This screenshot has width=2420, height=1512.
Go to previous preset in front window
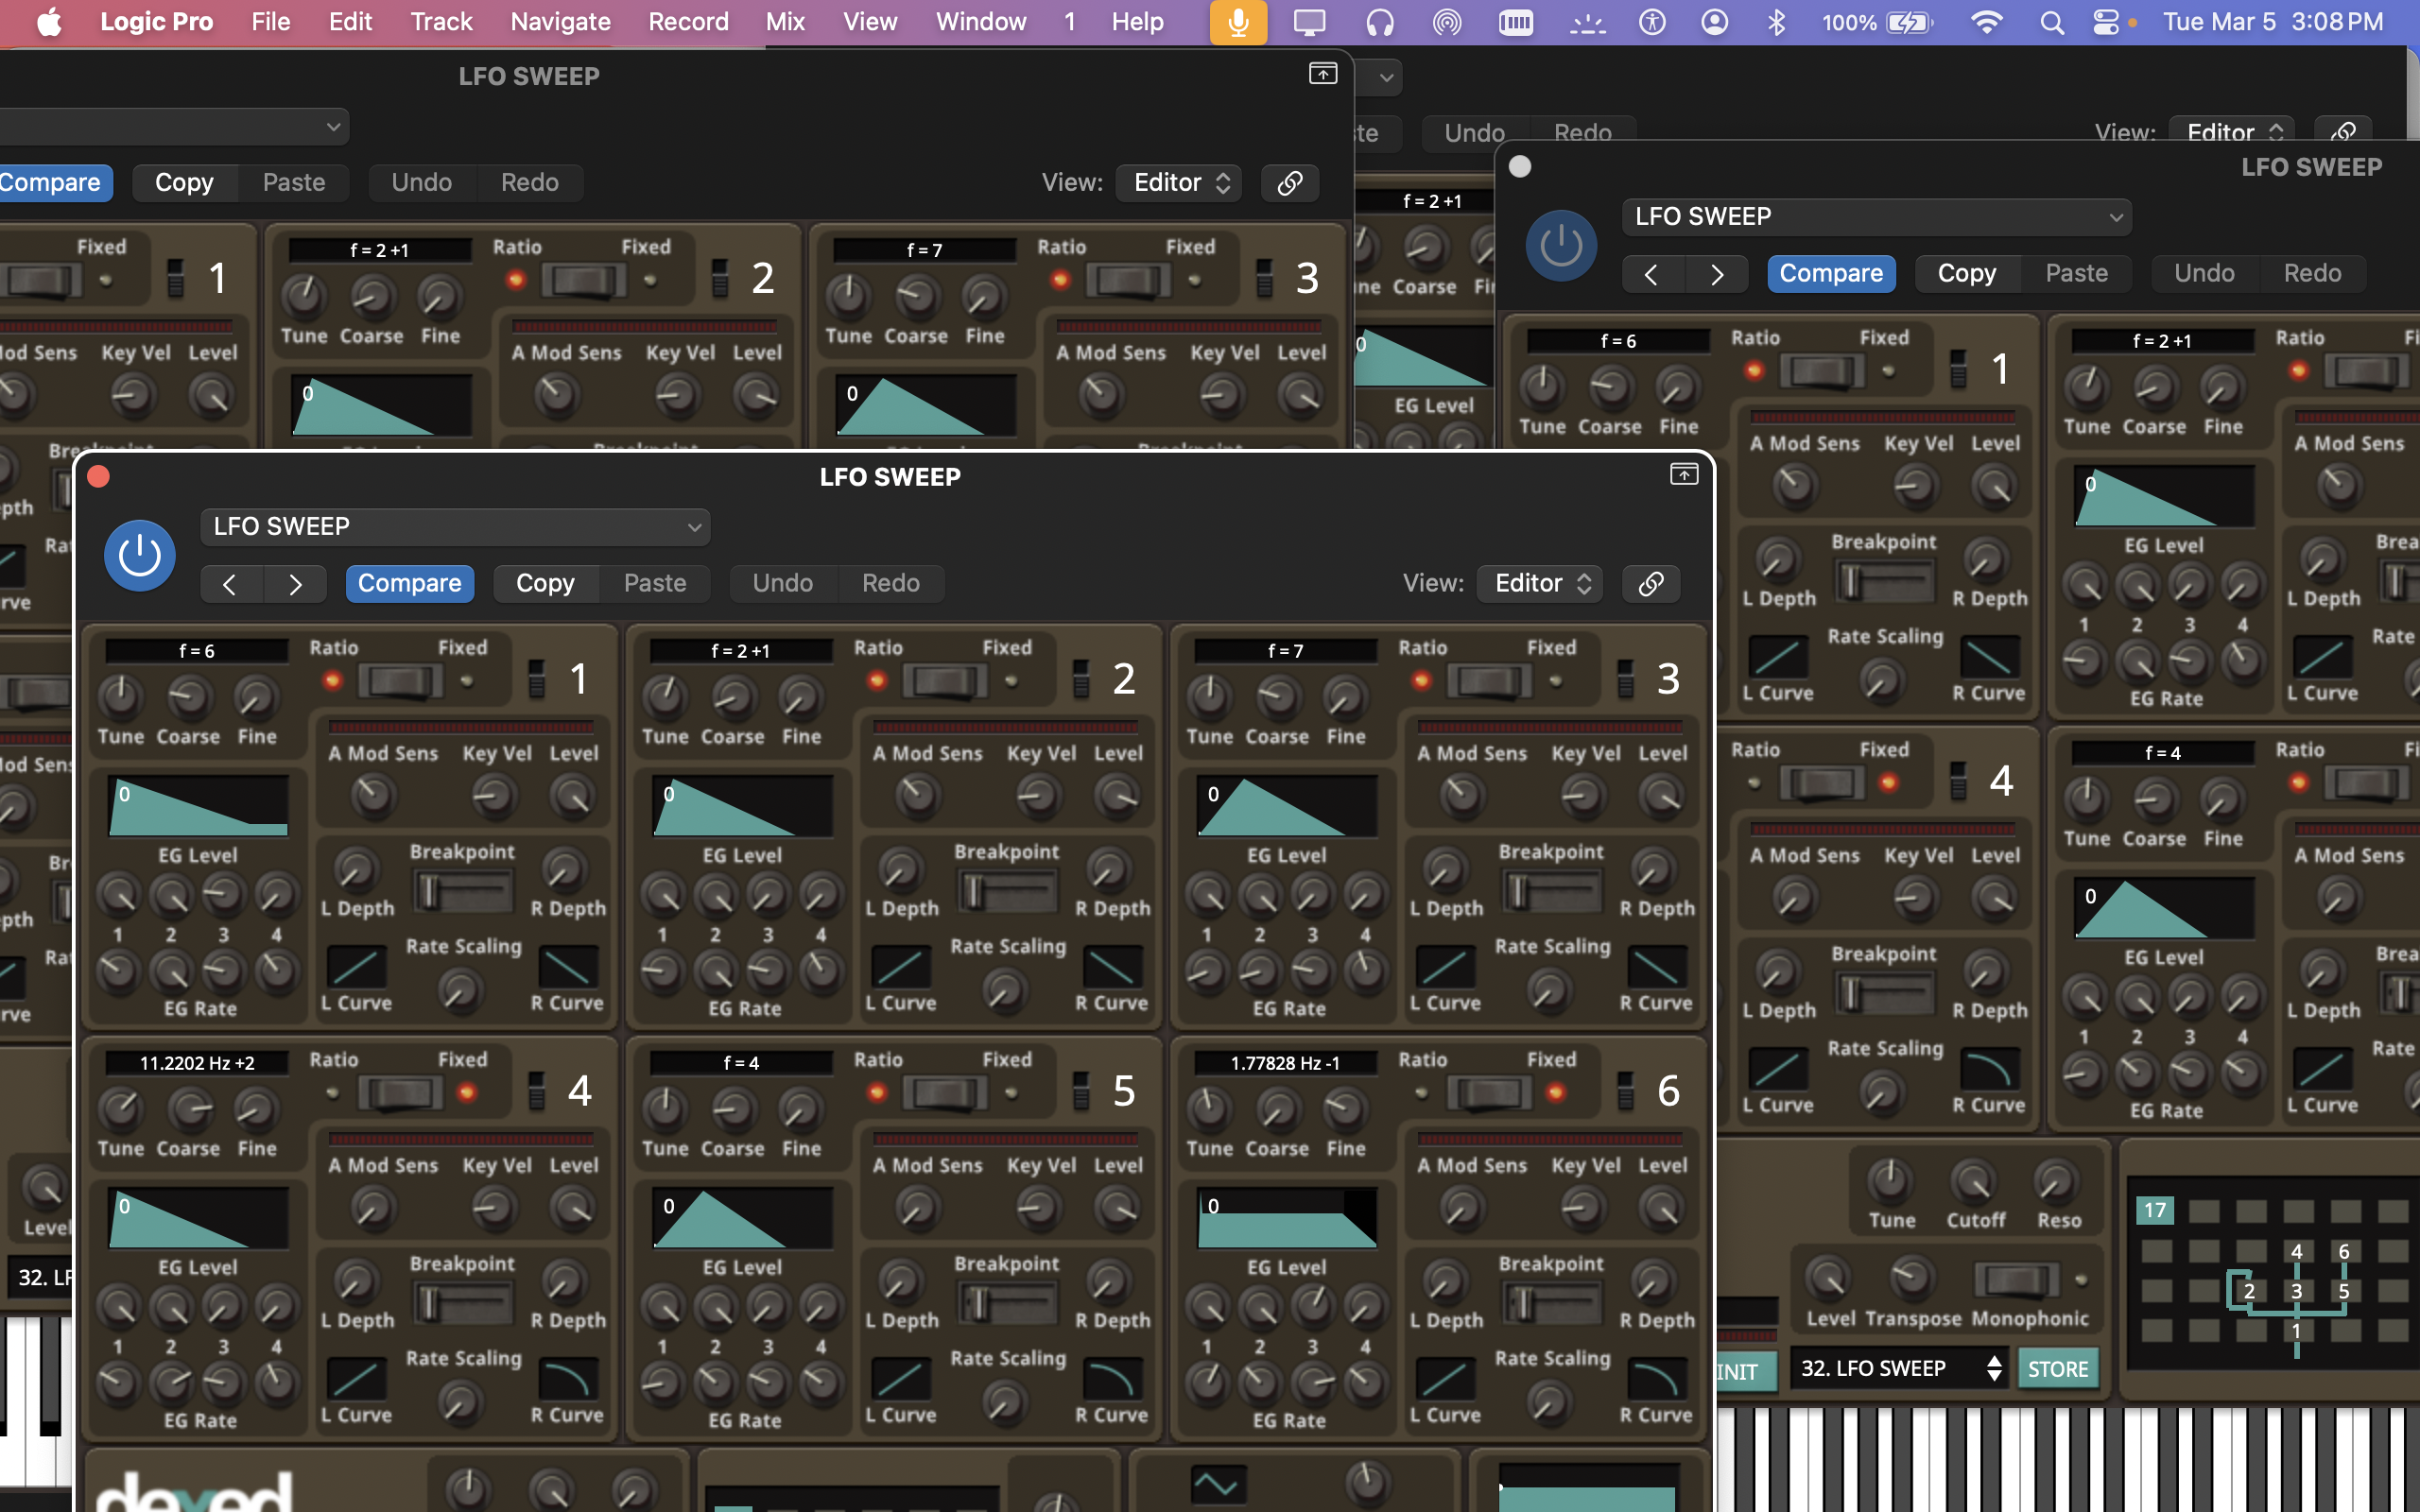(231, 584)
